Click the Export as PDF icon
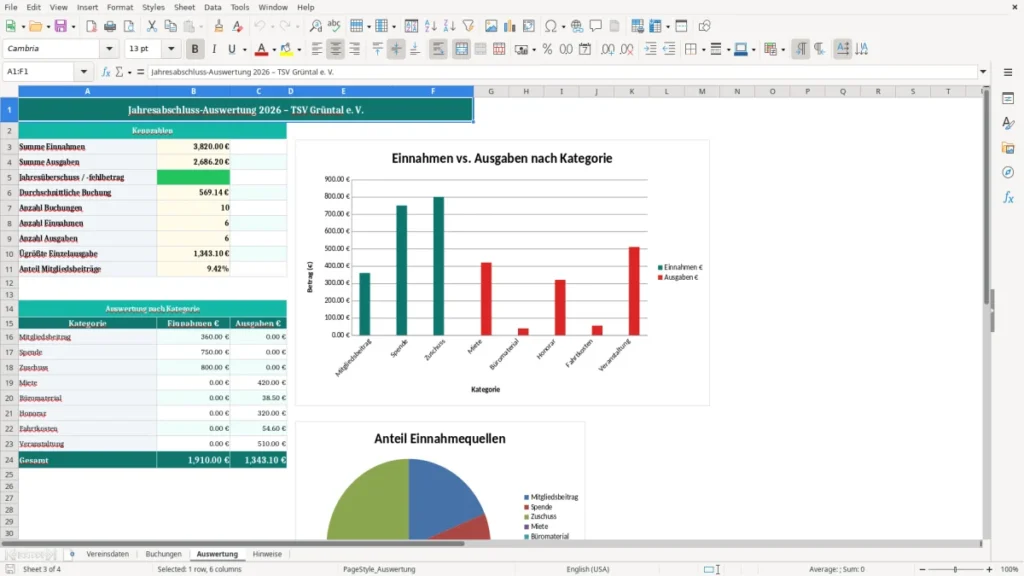This screenshot has height=576, width=1024. tap(91, 26)
